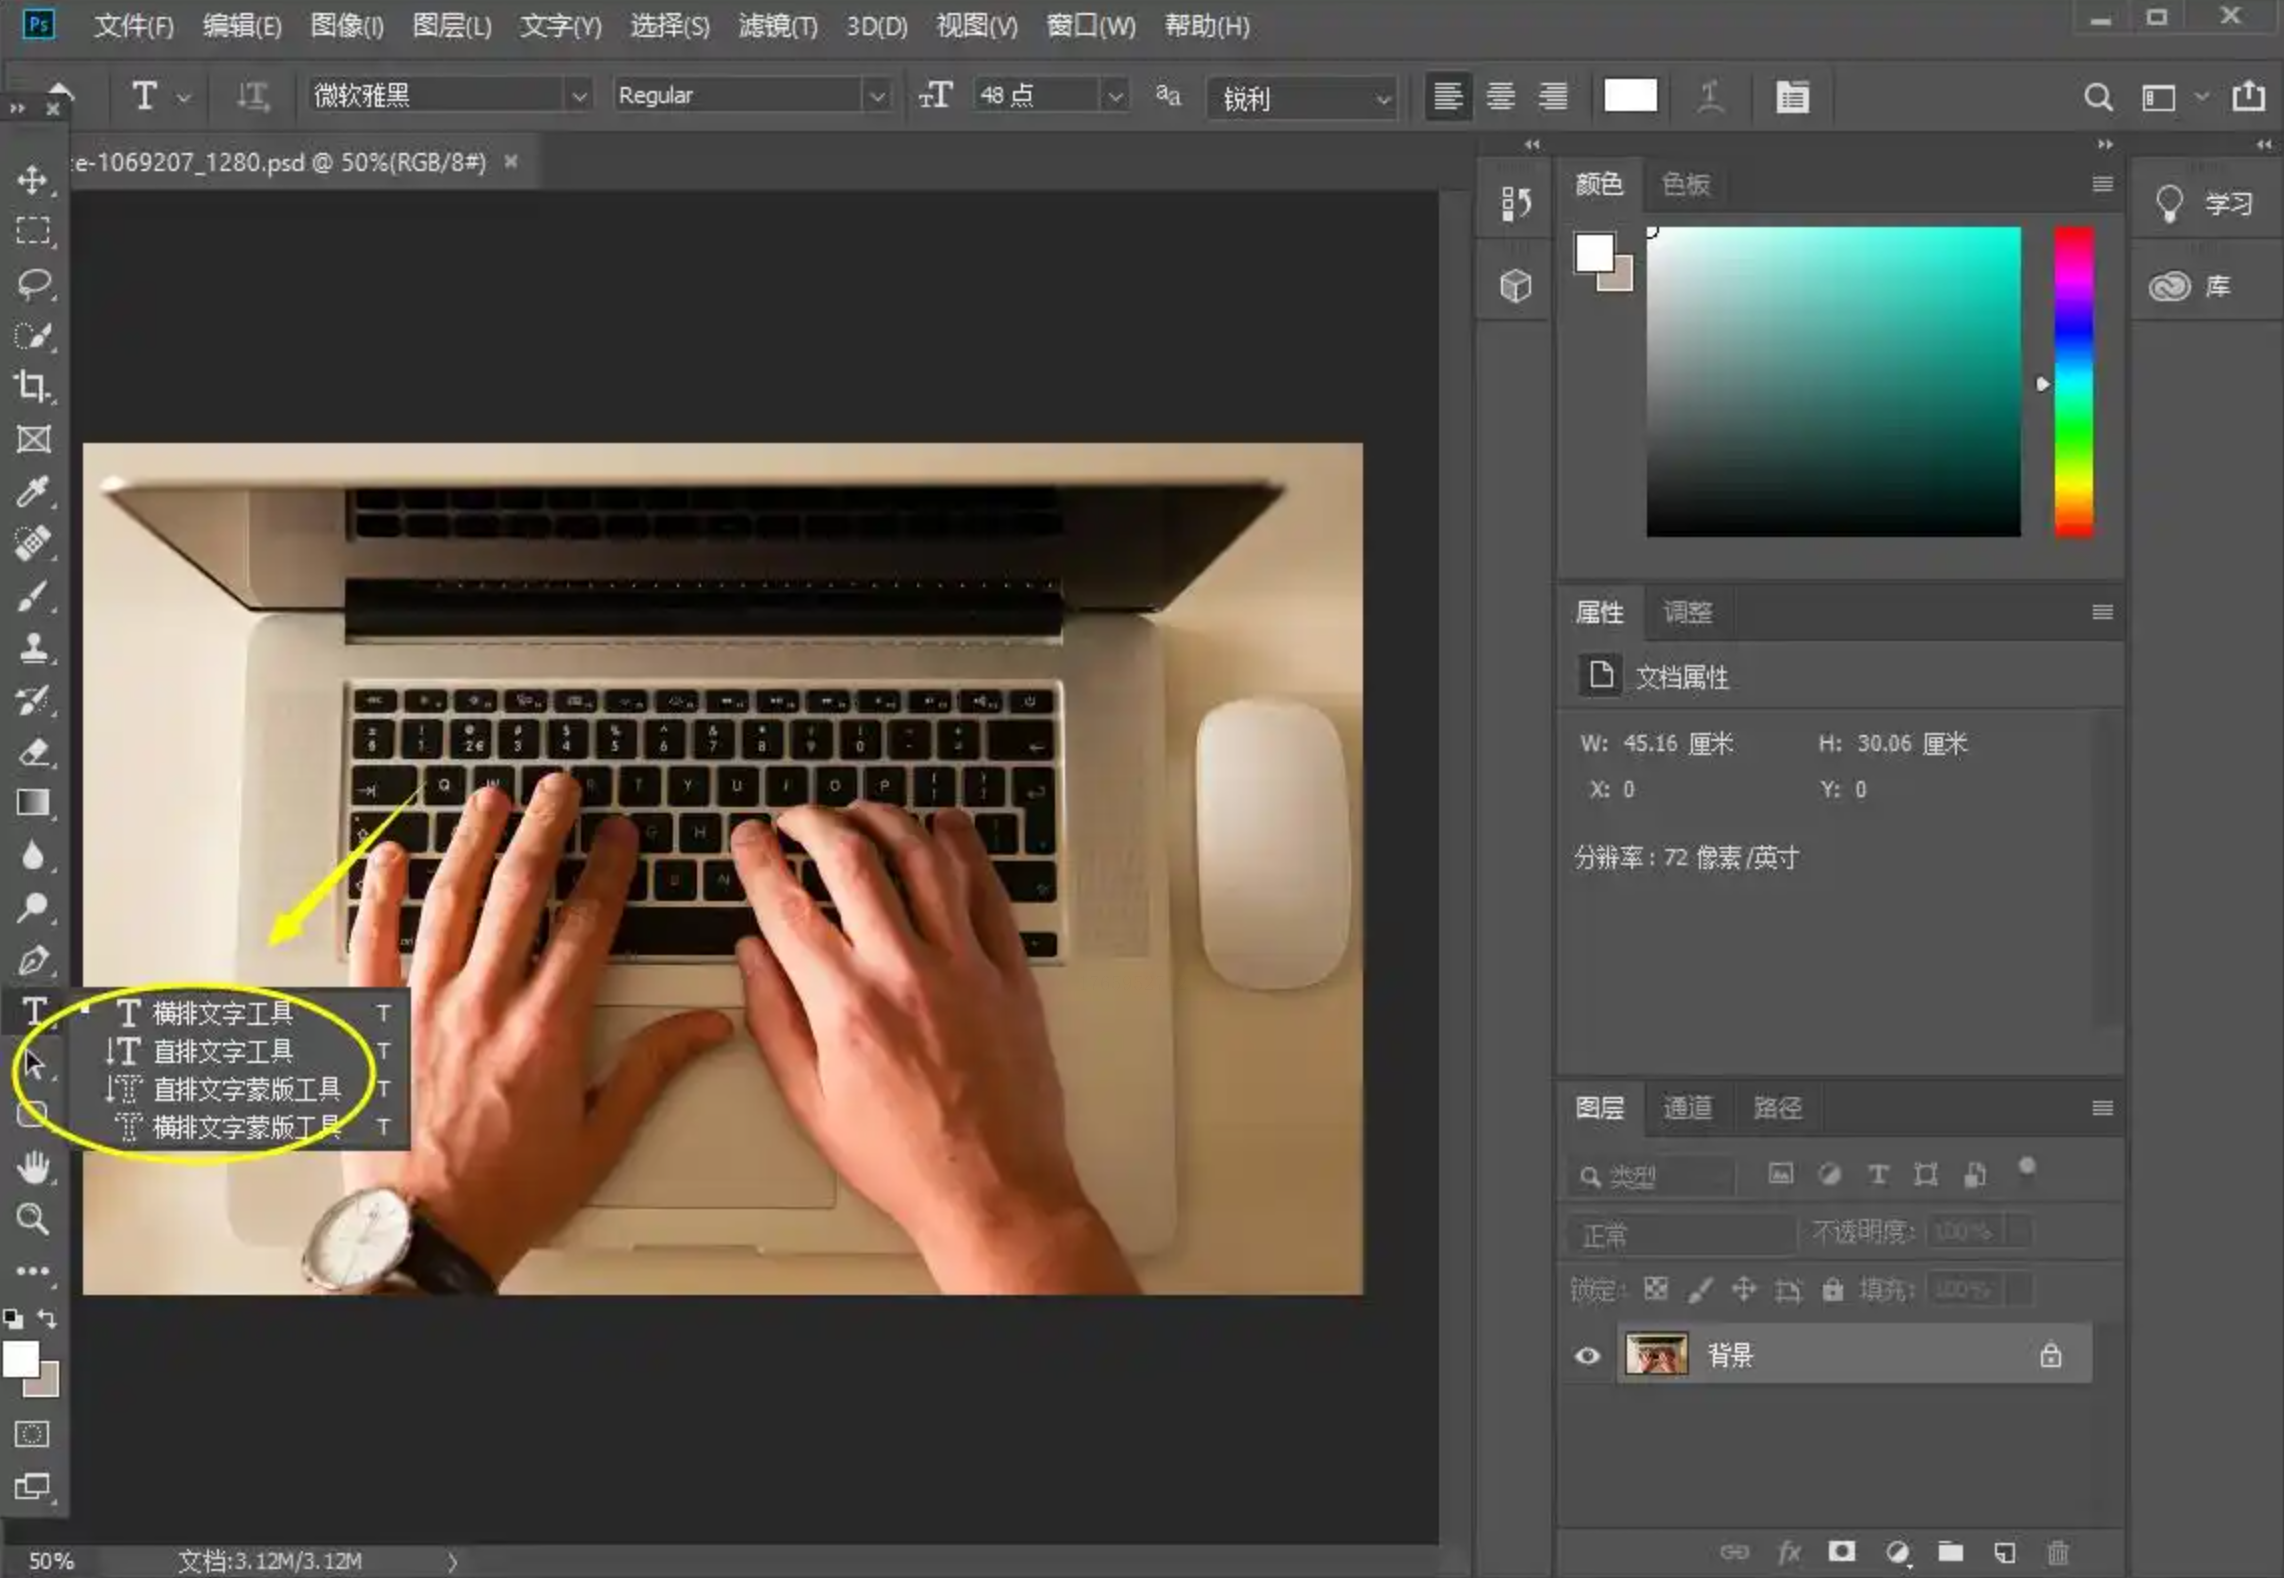The height and width of the screenshot is (1578, 2284).
Task: Toggle text orientation button in options bar
Action: 252,97
